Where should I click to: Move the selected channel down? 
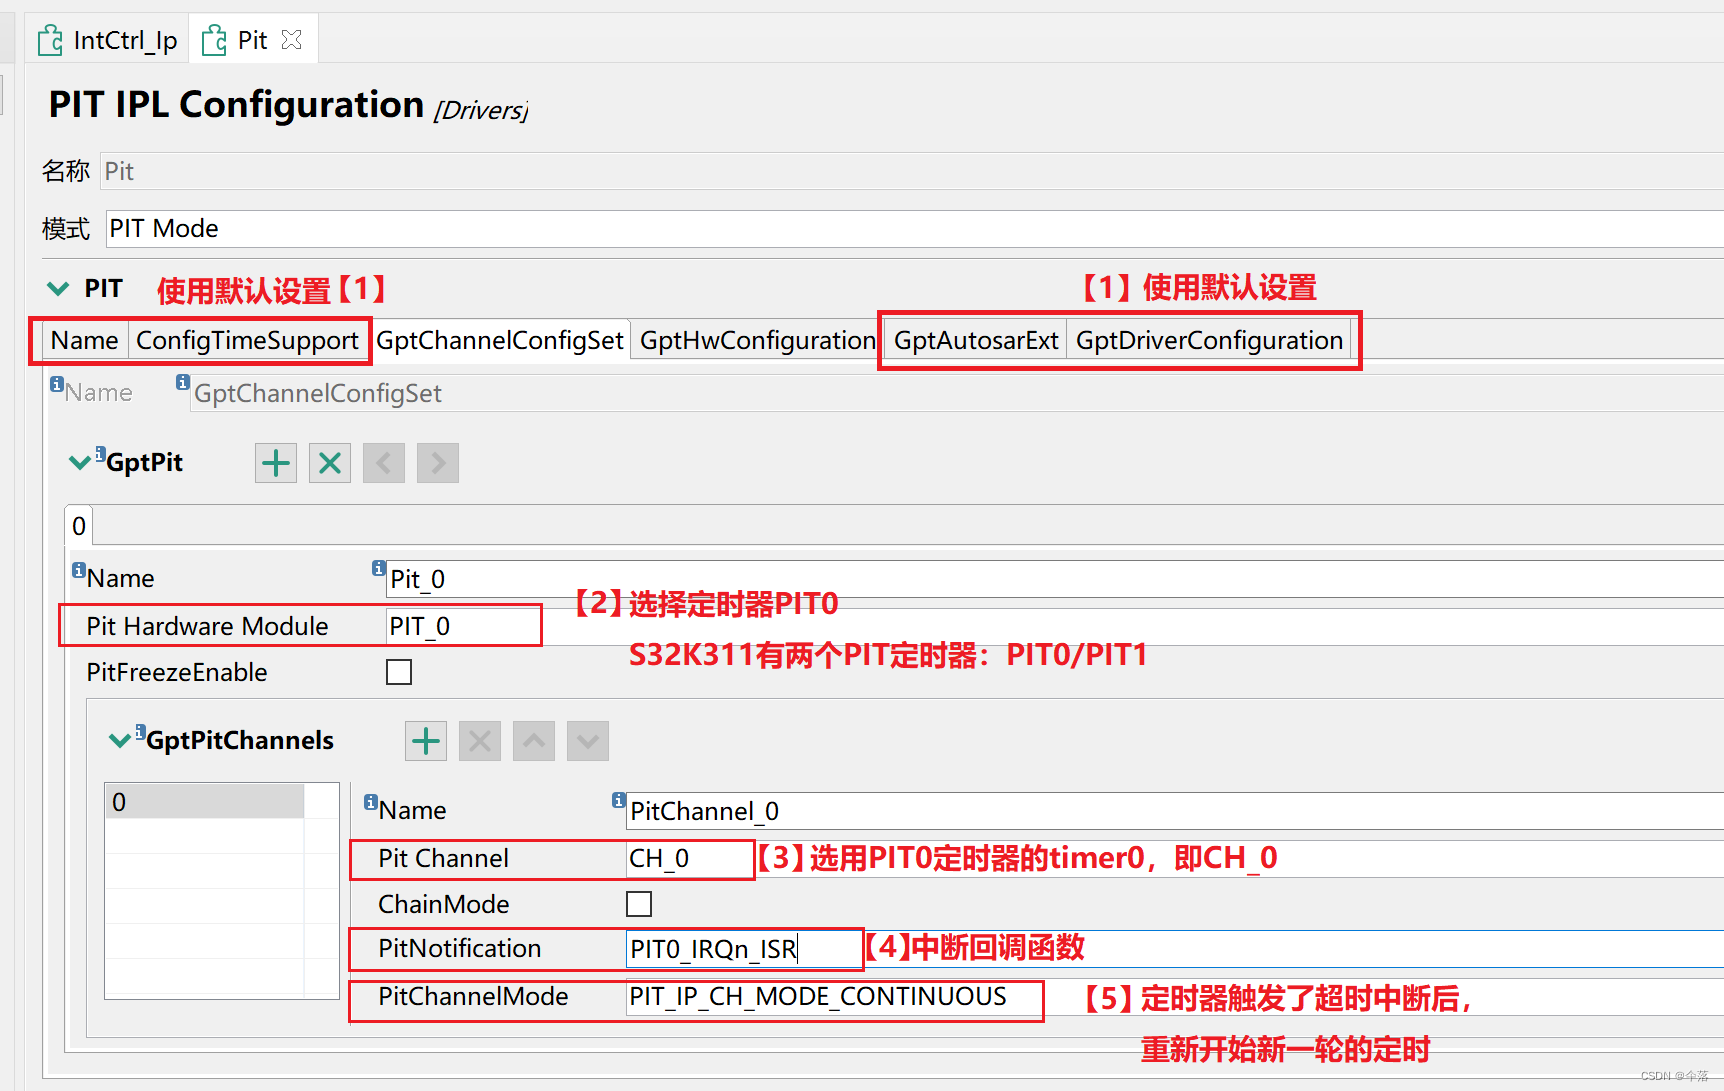(587, 740)
